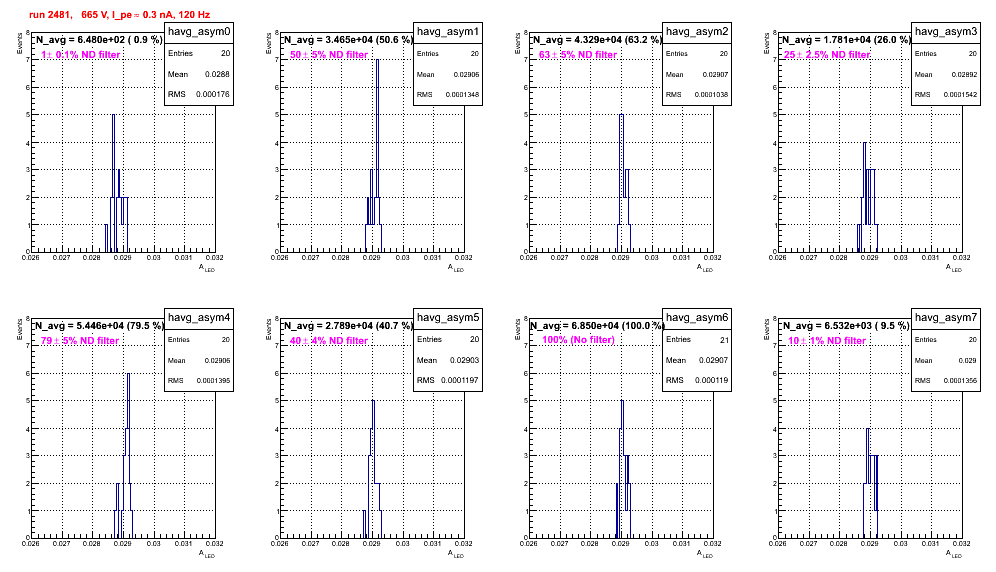Click the A_LED axis label under havg_asym2 plot
The height and width of the screenshot is (572, 996).
point(705,268)
